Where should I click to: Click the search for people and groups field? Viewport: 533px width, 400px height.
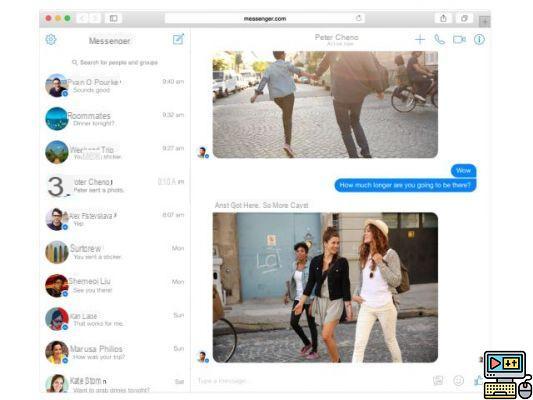pos(115,63)
